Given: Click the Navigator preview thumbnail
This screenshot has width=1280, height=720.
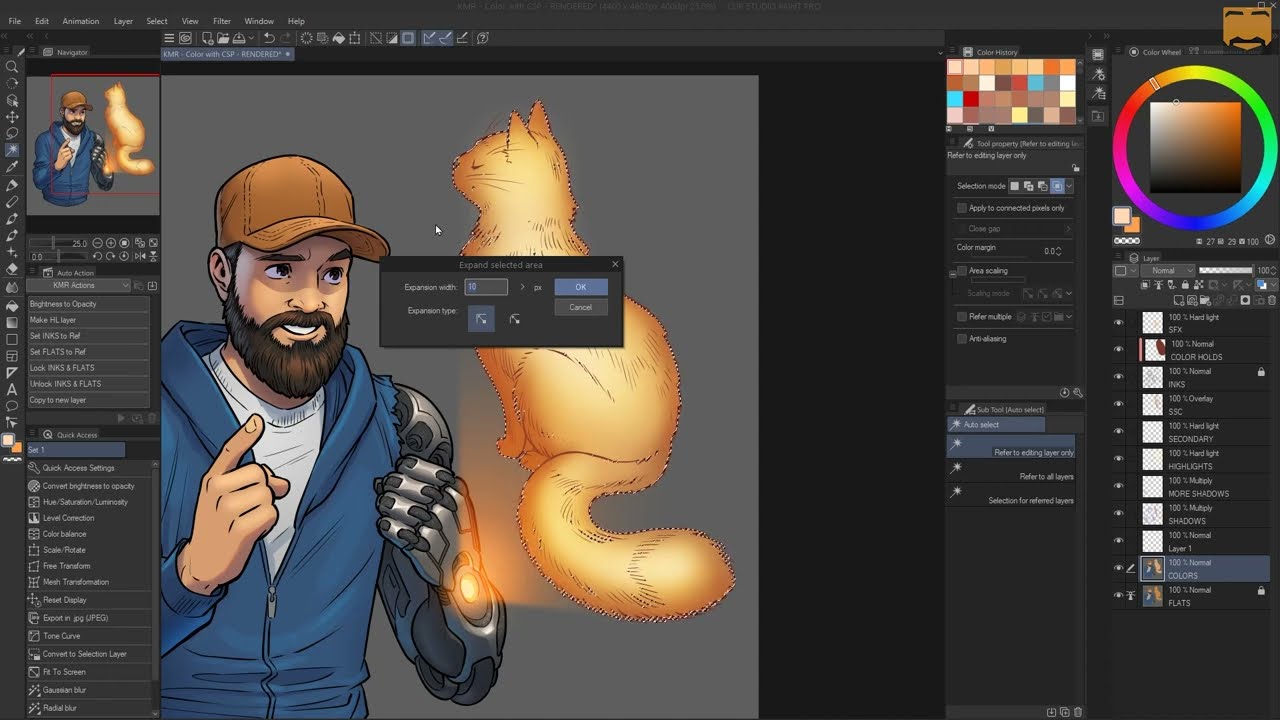Looking at the screenshot, I should coord(93,145).
